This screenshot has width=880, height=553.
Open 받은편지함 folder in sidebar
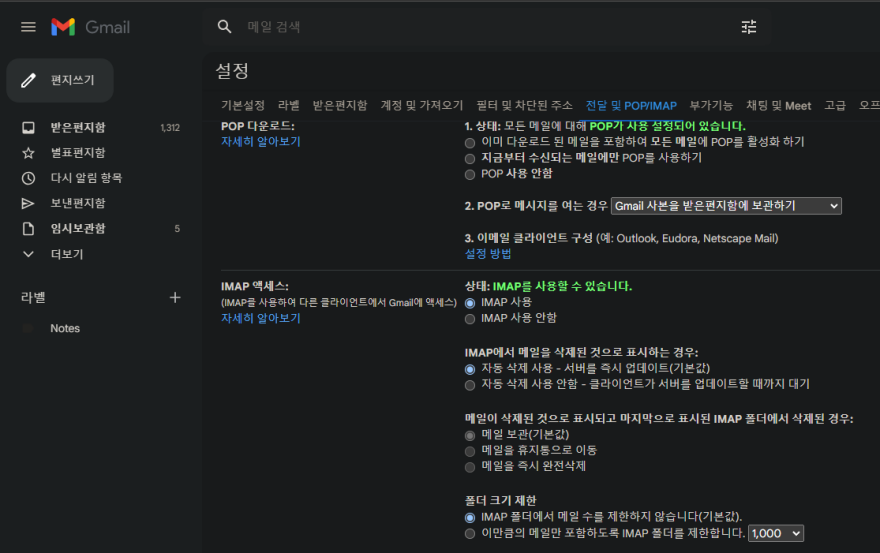point(77,127)
